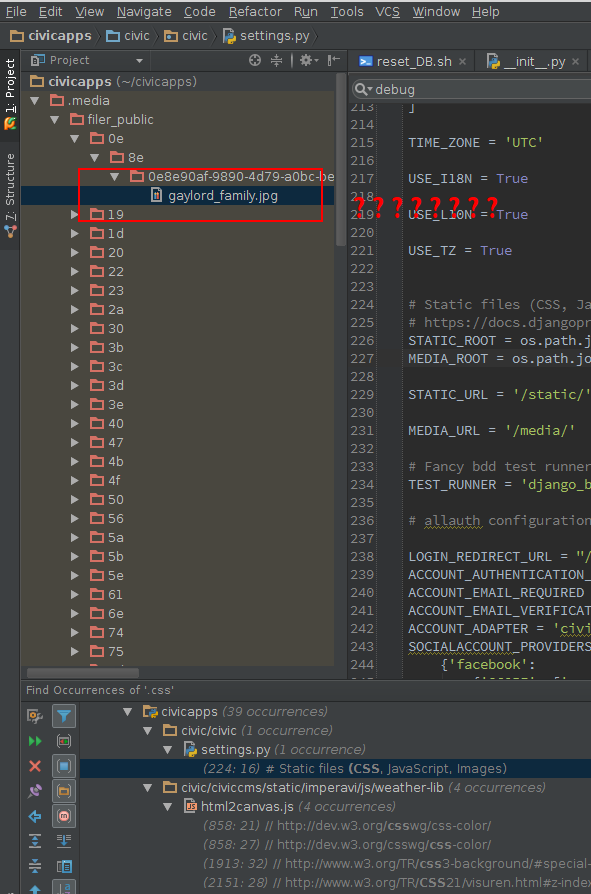Click the project tree vertical scrollbar
This screenshot has height=894, width=591.
coord(341,160)
